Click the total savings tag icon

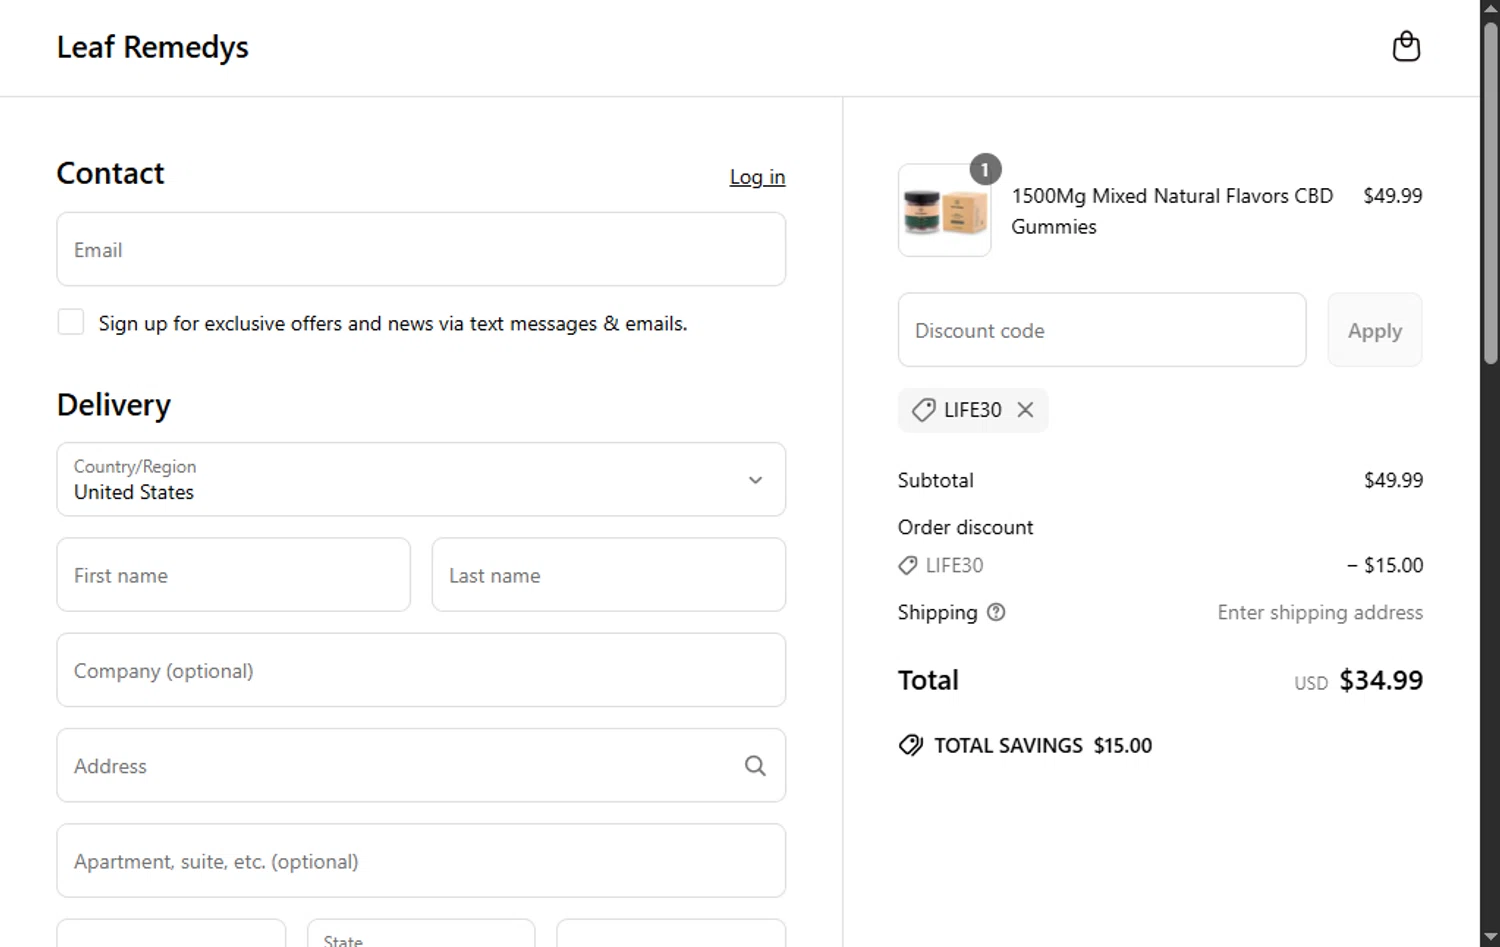coord(910,745)
